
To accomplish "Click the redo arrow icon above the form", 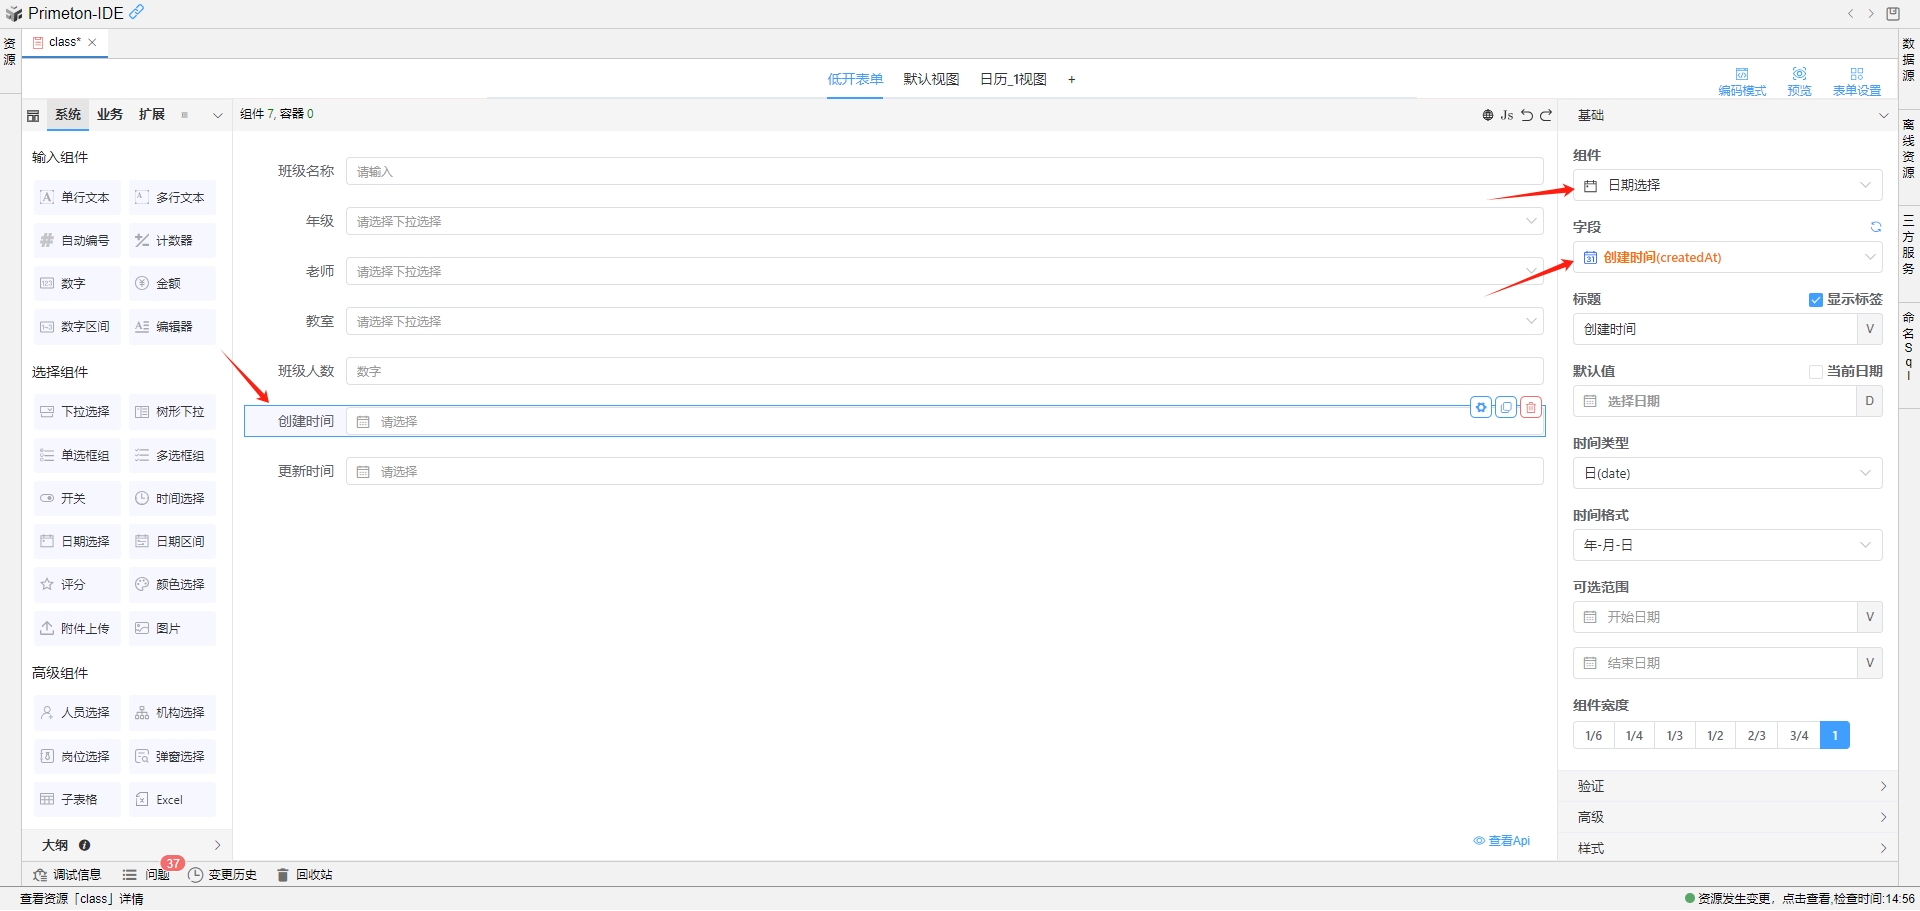I will pos(1545,114).
